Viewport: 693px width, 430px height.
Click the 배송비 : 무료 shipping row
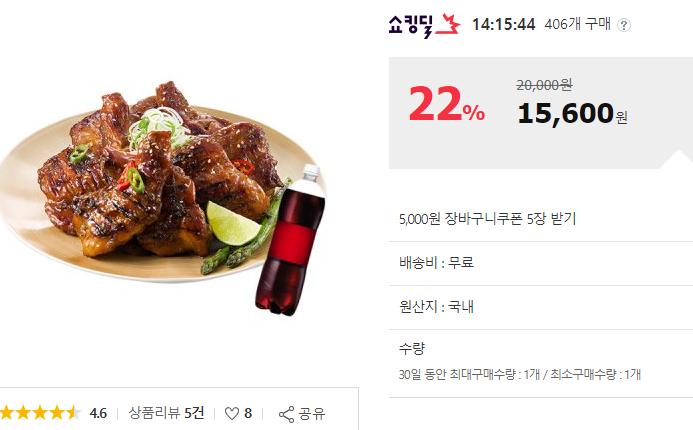(x=541, y=263)
